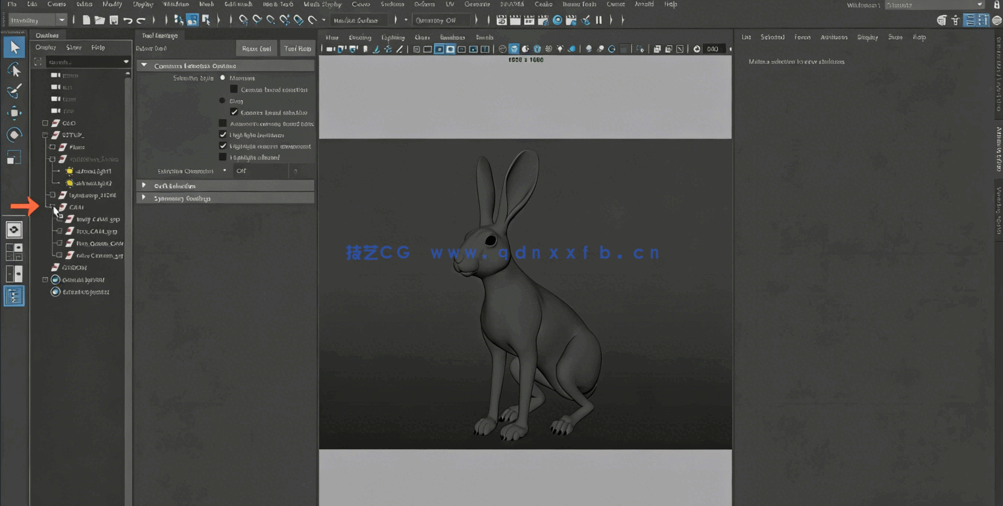Activate the Lasso Select tool
1003x506 pixels.
click(x=14, y=70)
